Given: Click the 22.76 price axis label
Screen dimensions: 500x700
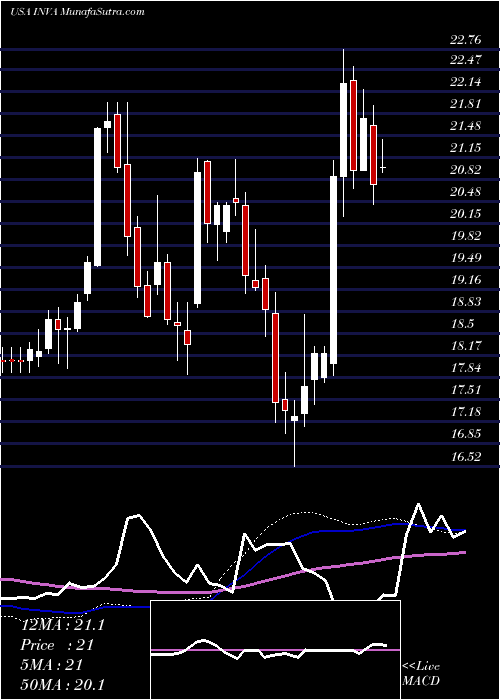Looking at the screenshot, I should click(x=466, y=40).
